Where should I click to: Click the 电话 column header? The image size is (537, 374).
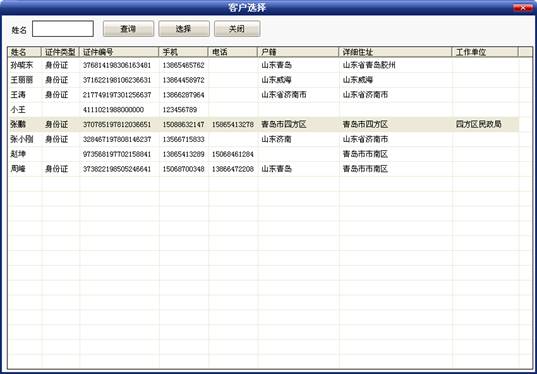[233, 52]
